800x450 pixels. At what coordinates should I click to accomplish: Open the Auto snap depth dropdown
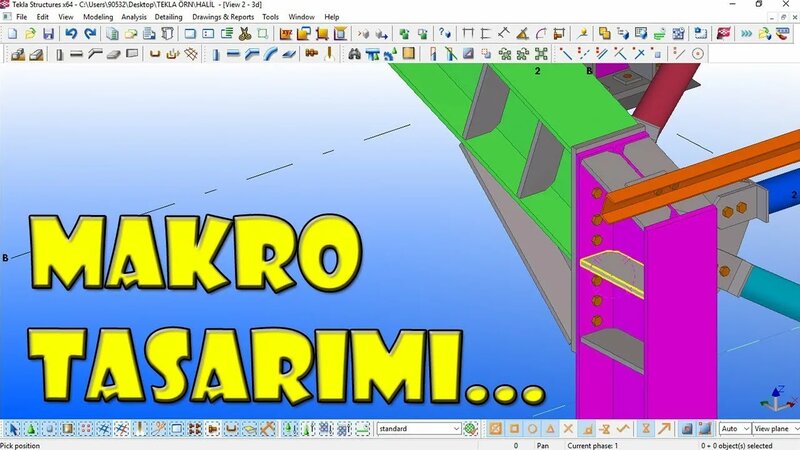point(735,429)
